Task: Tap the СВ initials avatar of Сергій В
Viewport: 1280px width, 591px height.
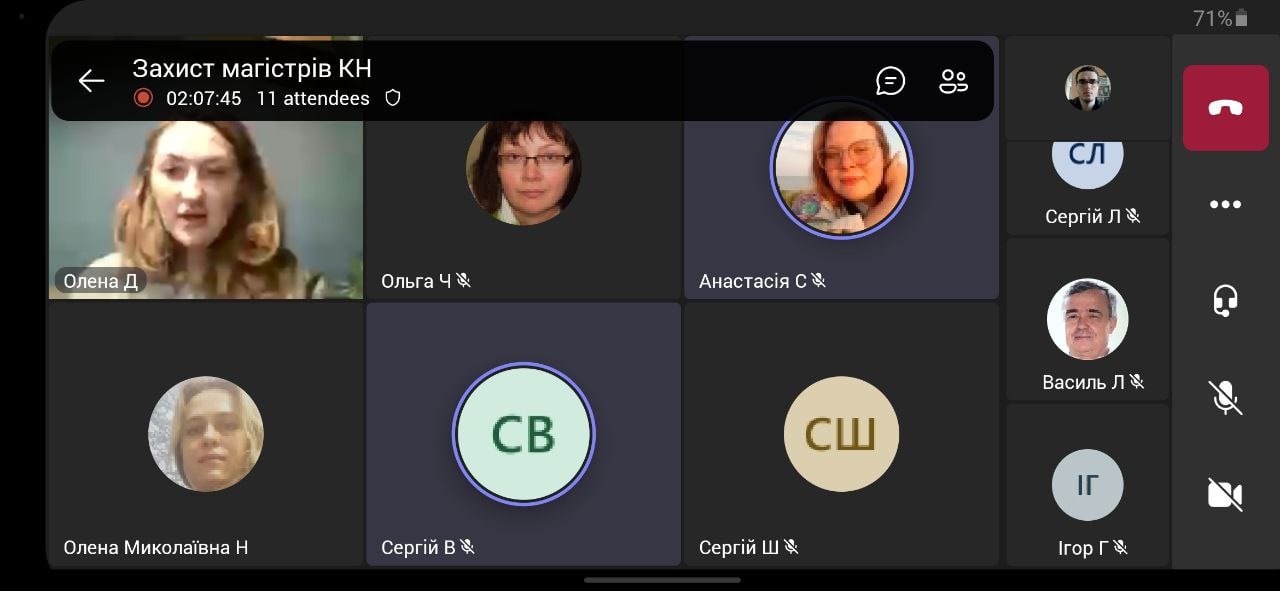Action: (523, 433)
